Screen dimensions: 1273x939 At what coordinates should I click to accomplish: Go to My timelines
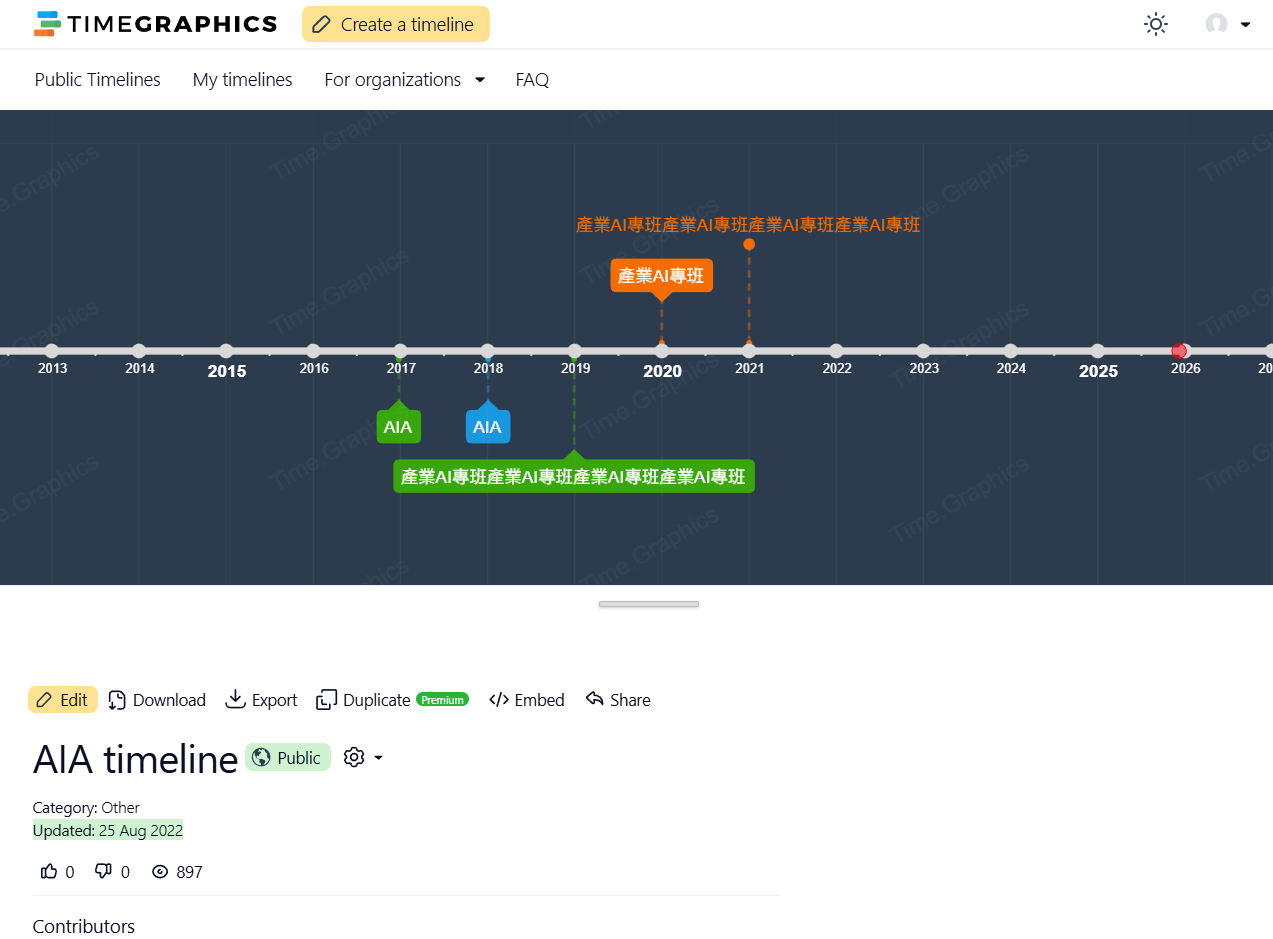click(x=242, y=80)
